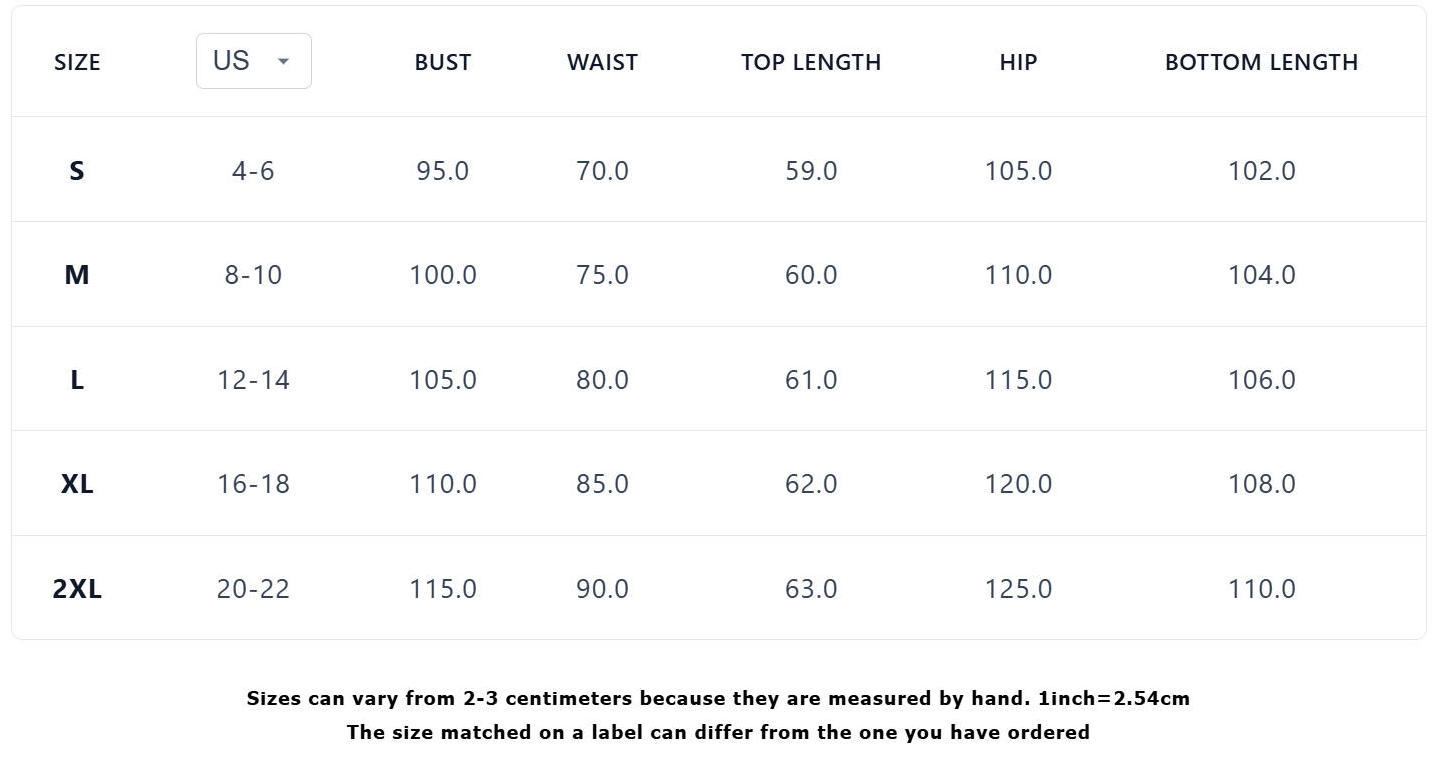The width and height of the screenshot is (1435, 761).
Task: Click the 4-6 US size cell
Action: [253, 171]
